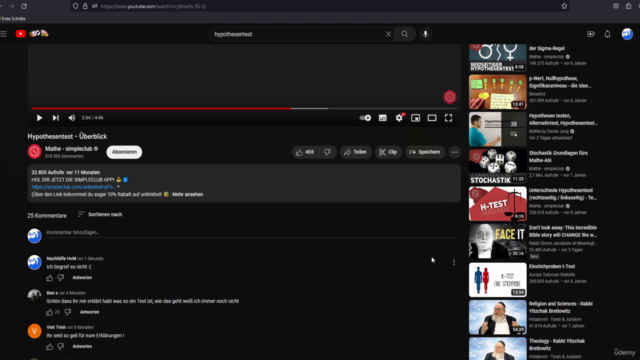Open the simpleclub.com unlimited link
640x360 pixels.
pyautogui.click(x=73, y=187)
